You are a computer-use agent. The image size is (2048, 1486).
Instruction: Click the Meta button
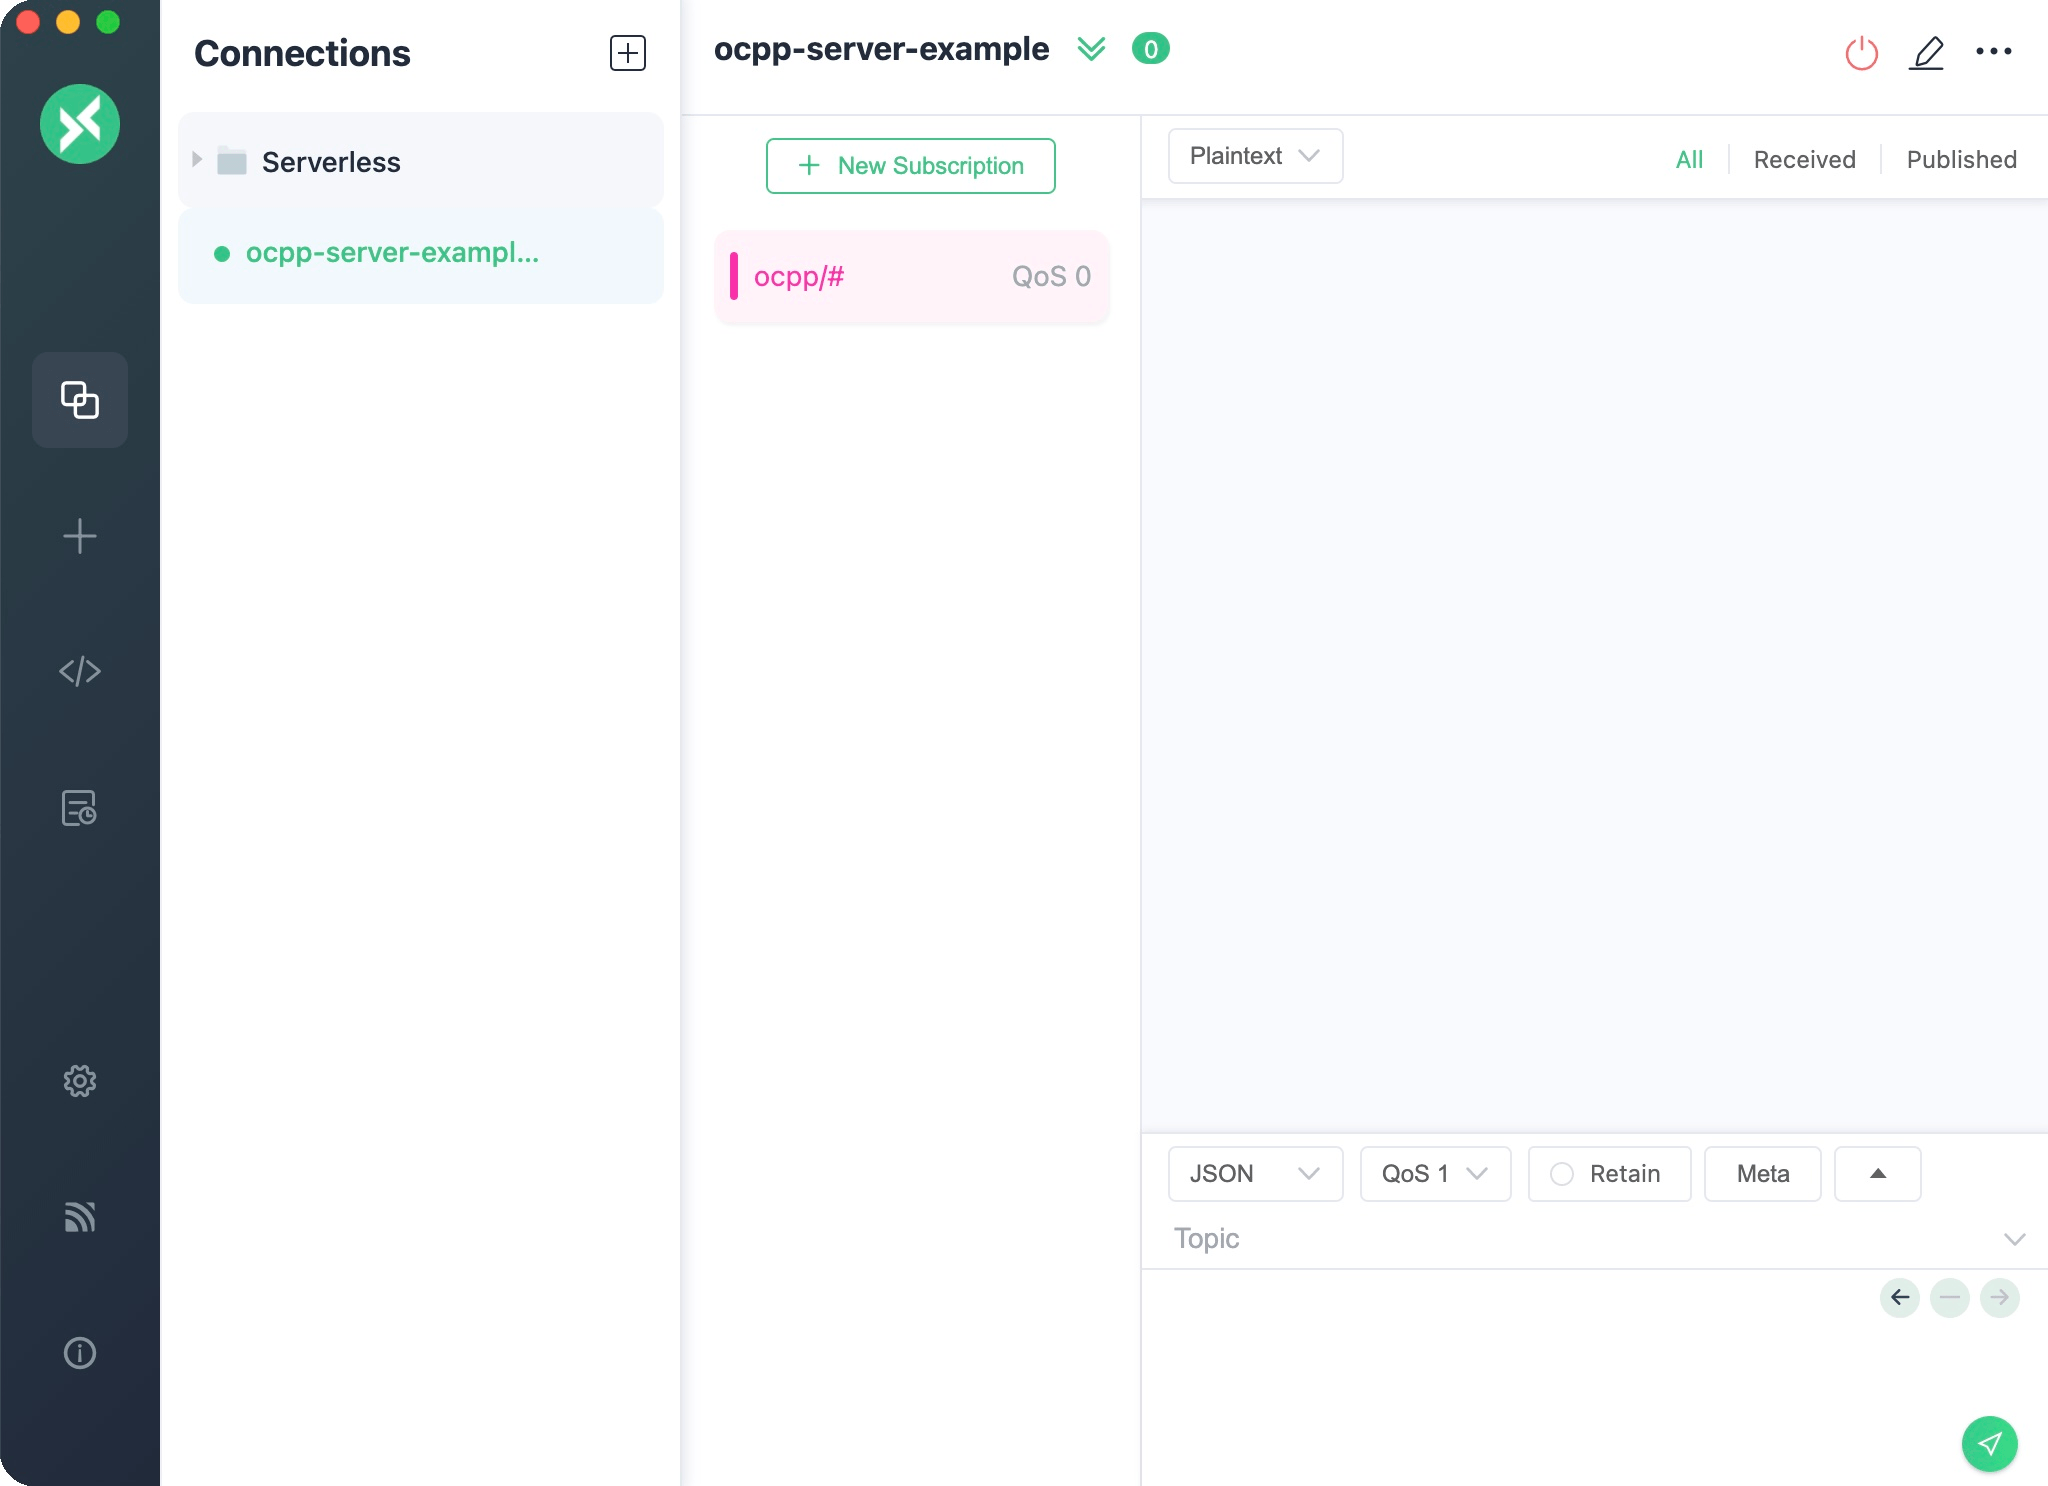click(x=1762, y=1174)
